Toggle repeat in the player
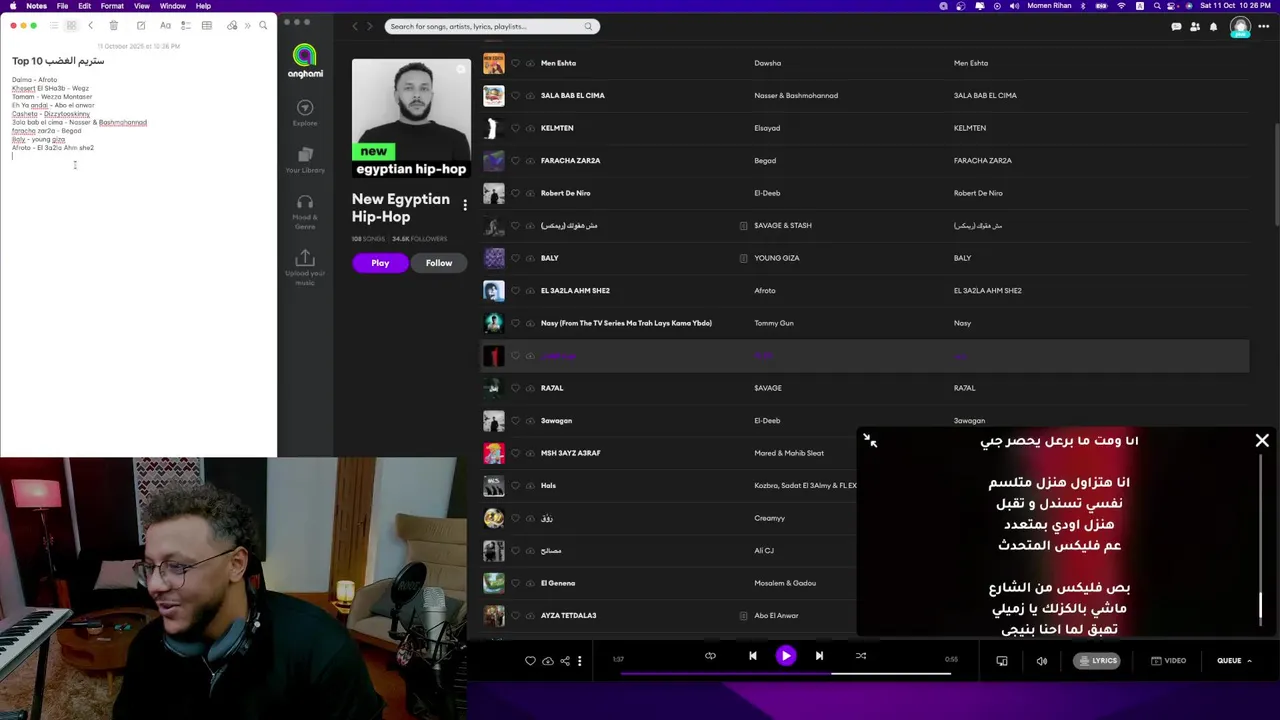The height and width of the screenshot is (720, 1280). tap(710, 656)
